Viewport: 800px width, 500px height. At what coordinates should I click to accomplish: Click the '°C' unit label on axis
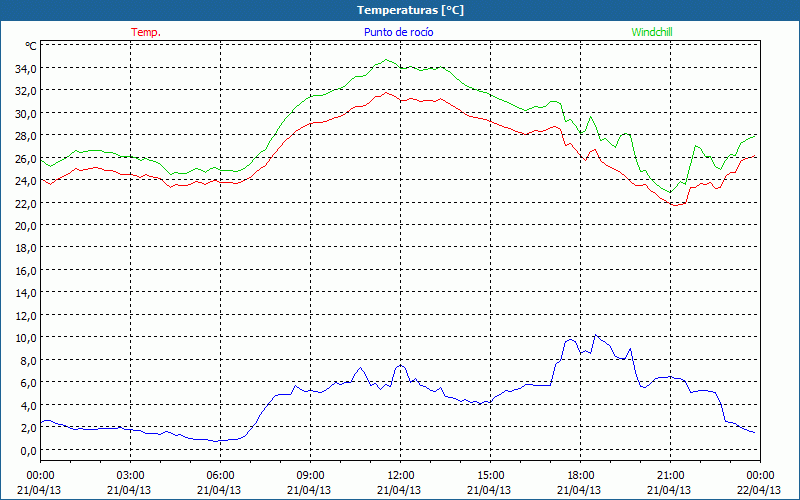31,46
